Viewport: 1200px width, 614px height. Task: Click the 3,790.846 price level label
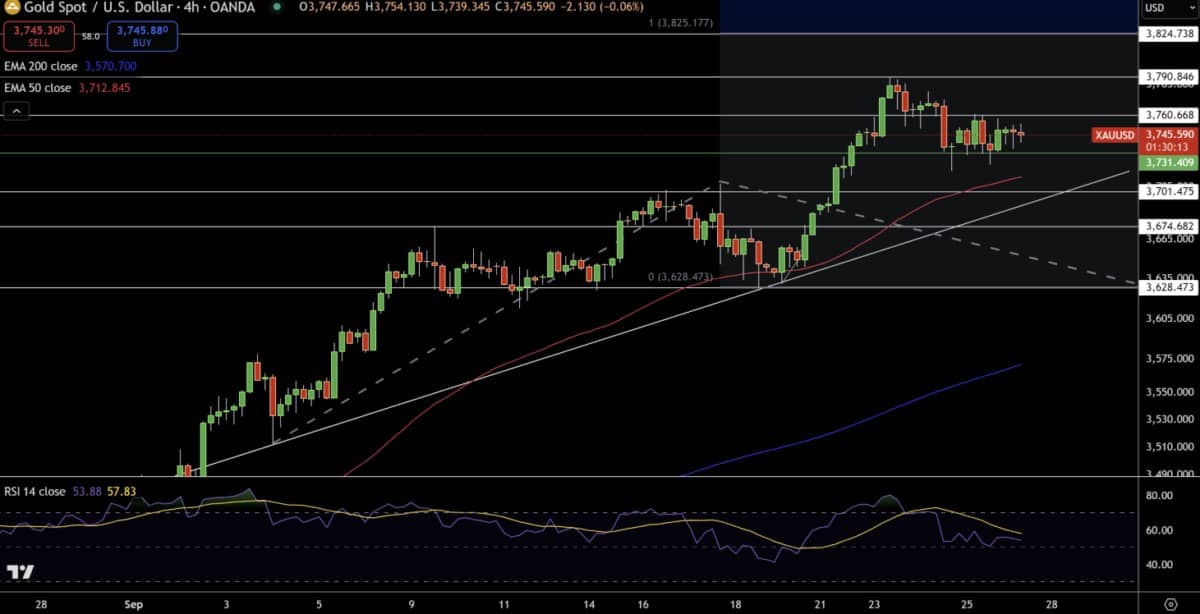[1168, 77]
